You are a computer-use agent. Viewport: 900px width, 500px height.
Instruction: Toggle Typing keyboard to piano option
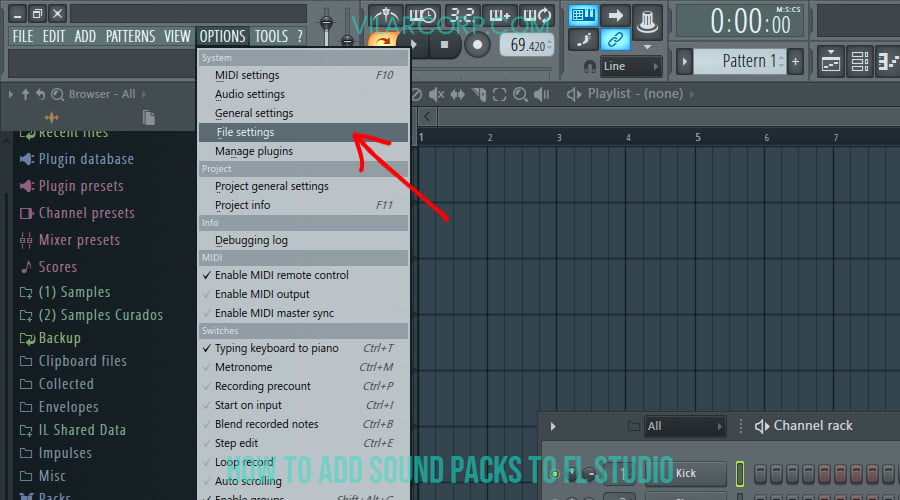coord(276,348)
